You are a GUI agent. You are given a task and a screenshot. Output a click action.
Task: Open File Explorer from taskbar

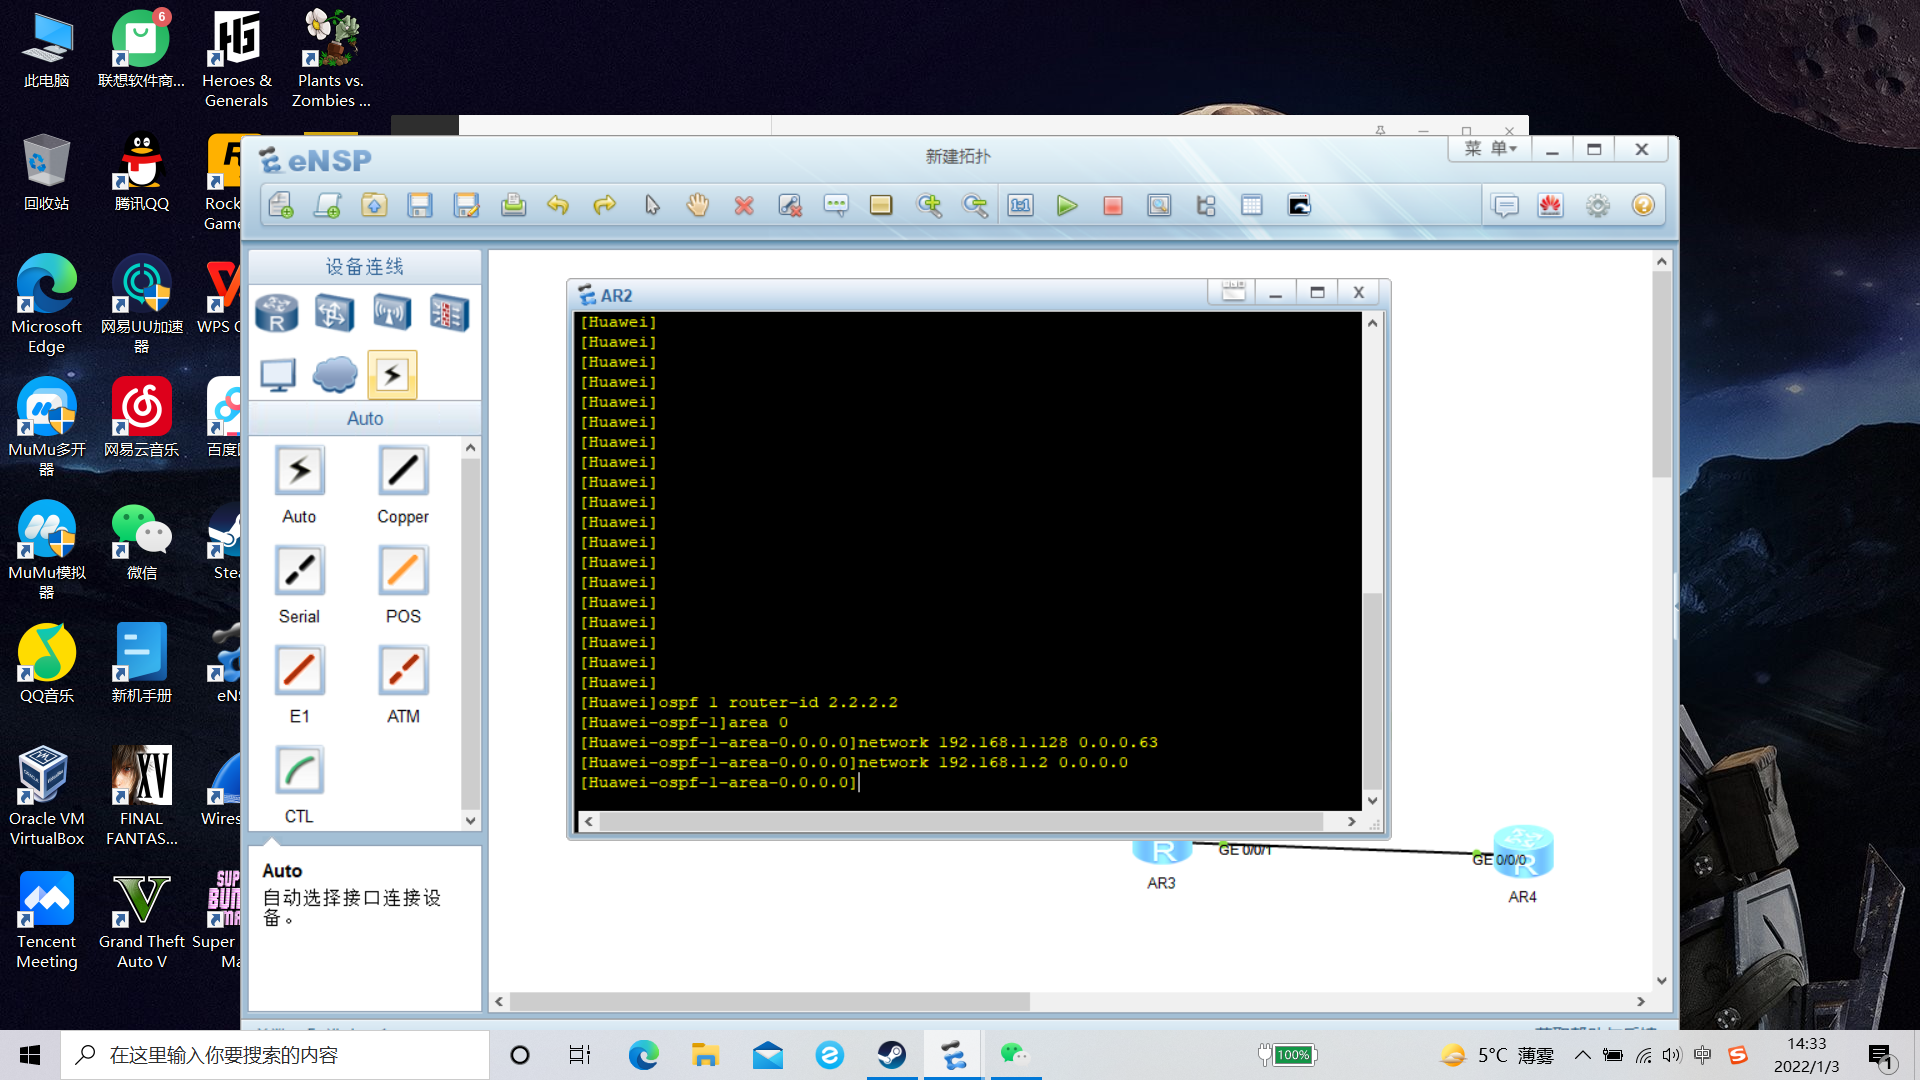pos(705,1055)
